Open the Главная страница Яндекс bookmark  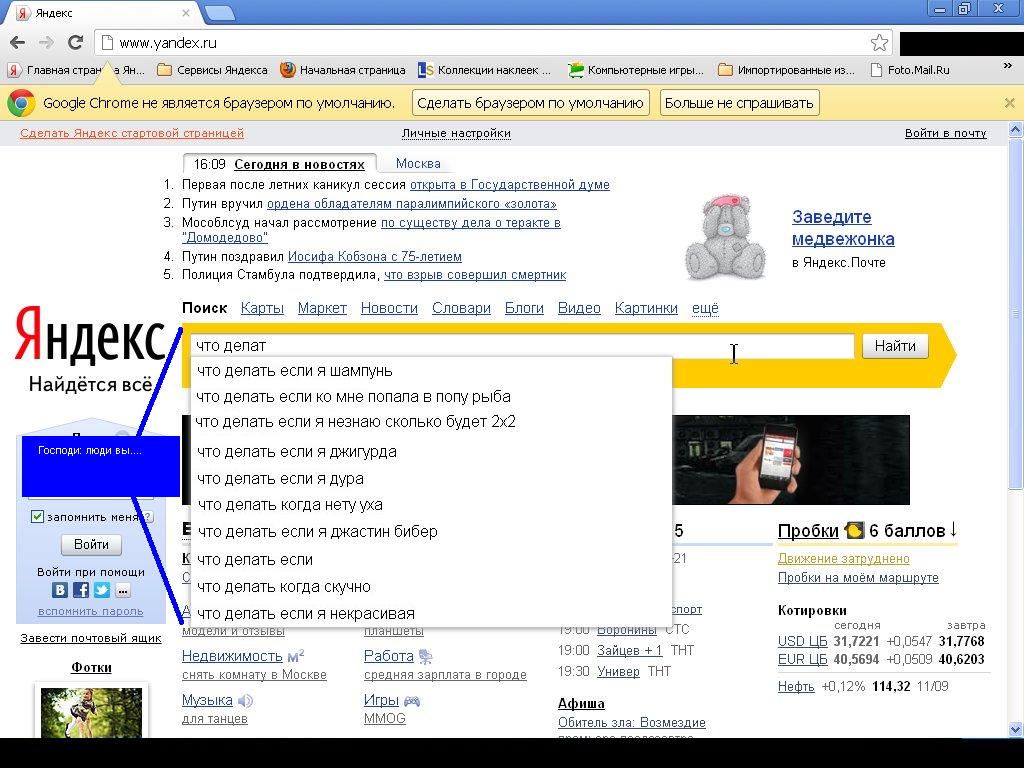pyautogui.click(x=76, y=70)
